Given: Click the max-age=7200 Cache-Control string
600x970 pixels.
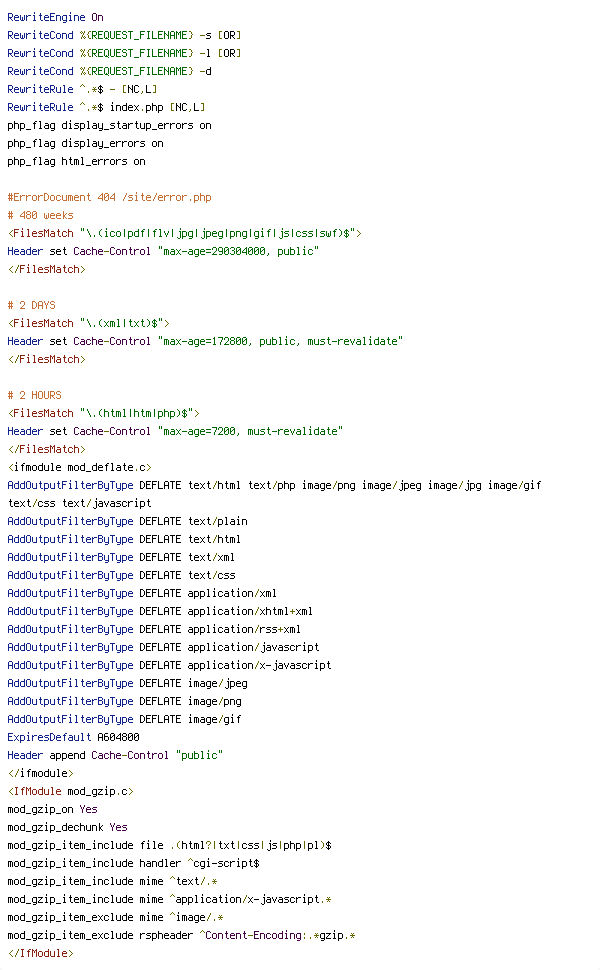Looking at the screenshot, I should click(x=250, y=431).
